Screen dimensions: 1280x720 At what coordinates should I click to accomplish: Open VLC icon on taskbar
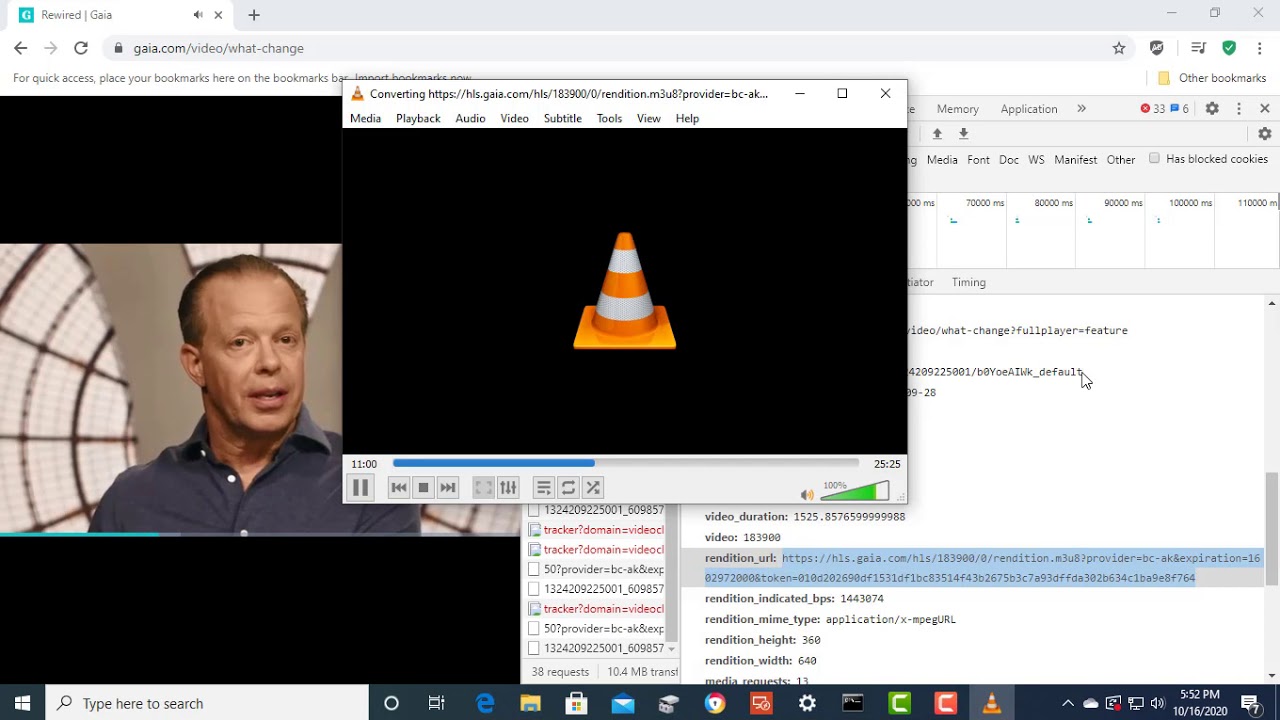coord(991,703)
